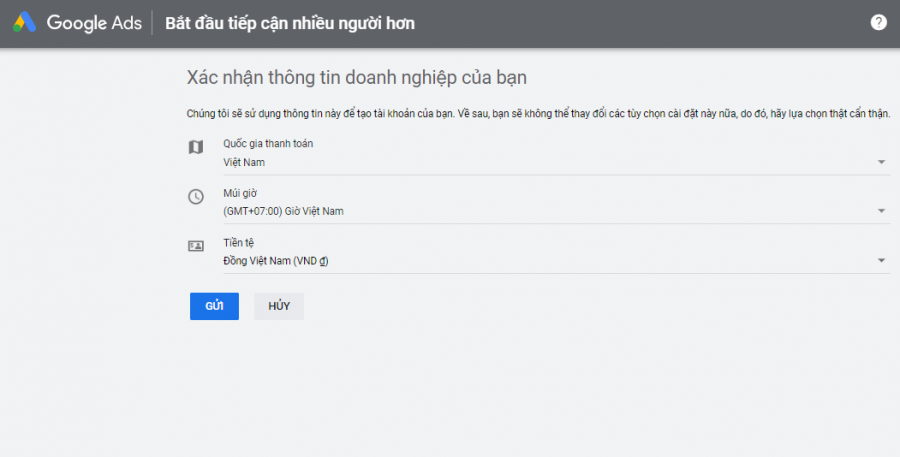
Task: Expand the billing country dropdown arrow
Action: (x=882, y=162)
